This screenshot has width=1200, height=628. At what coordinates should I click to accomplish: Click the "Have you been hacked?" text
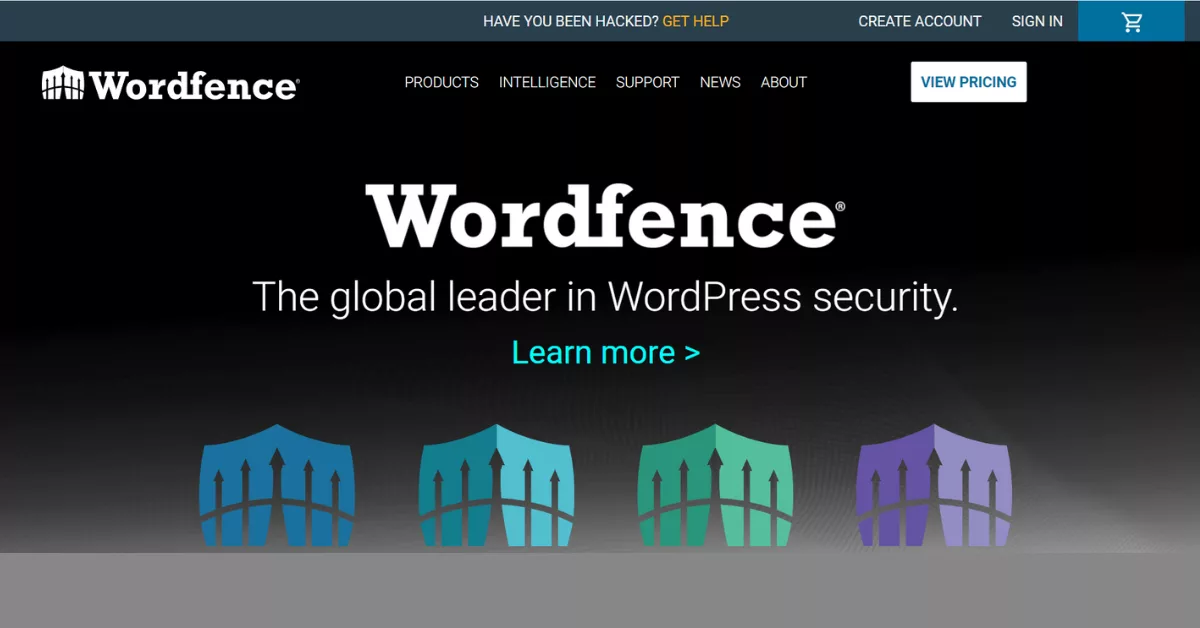pyautogui.click(x=570, y=21)
